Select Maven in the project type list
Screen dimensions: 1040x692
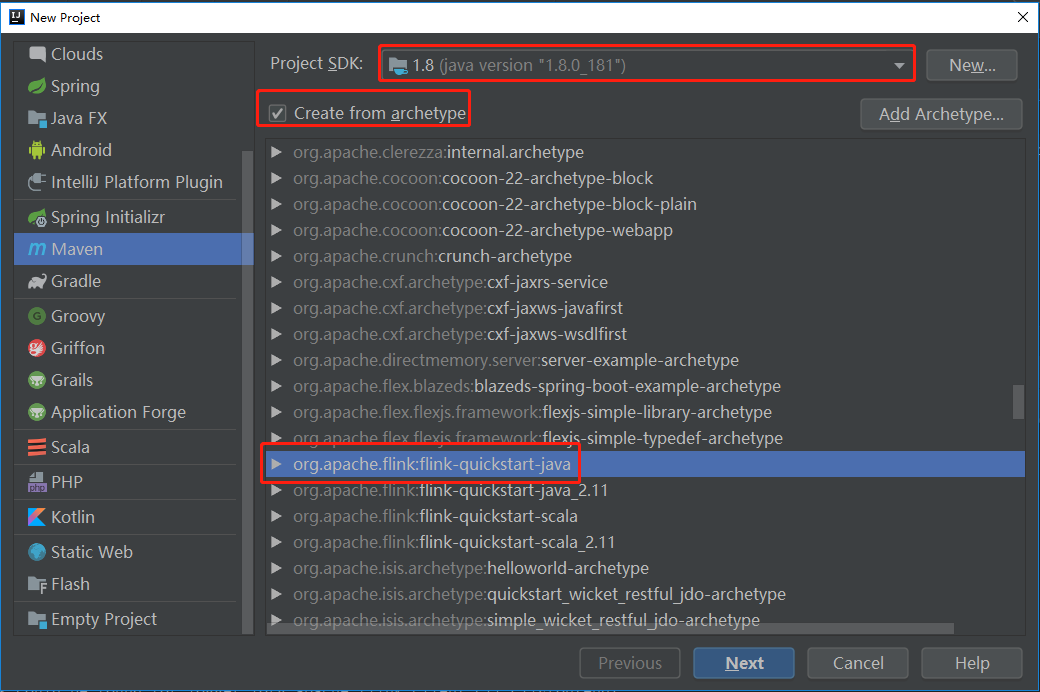(x=133, y=249)
